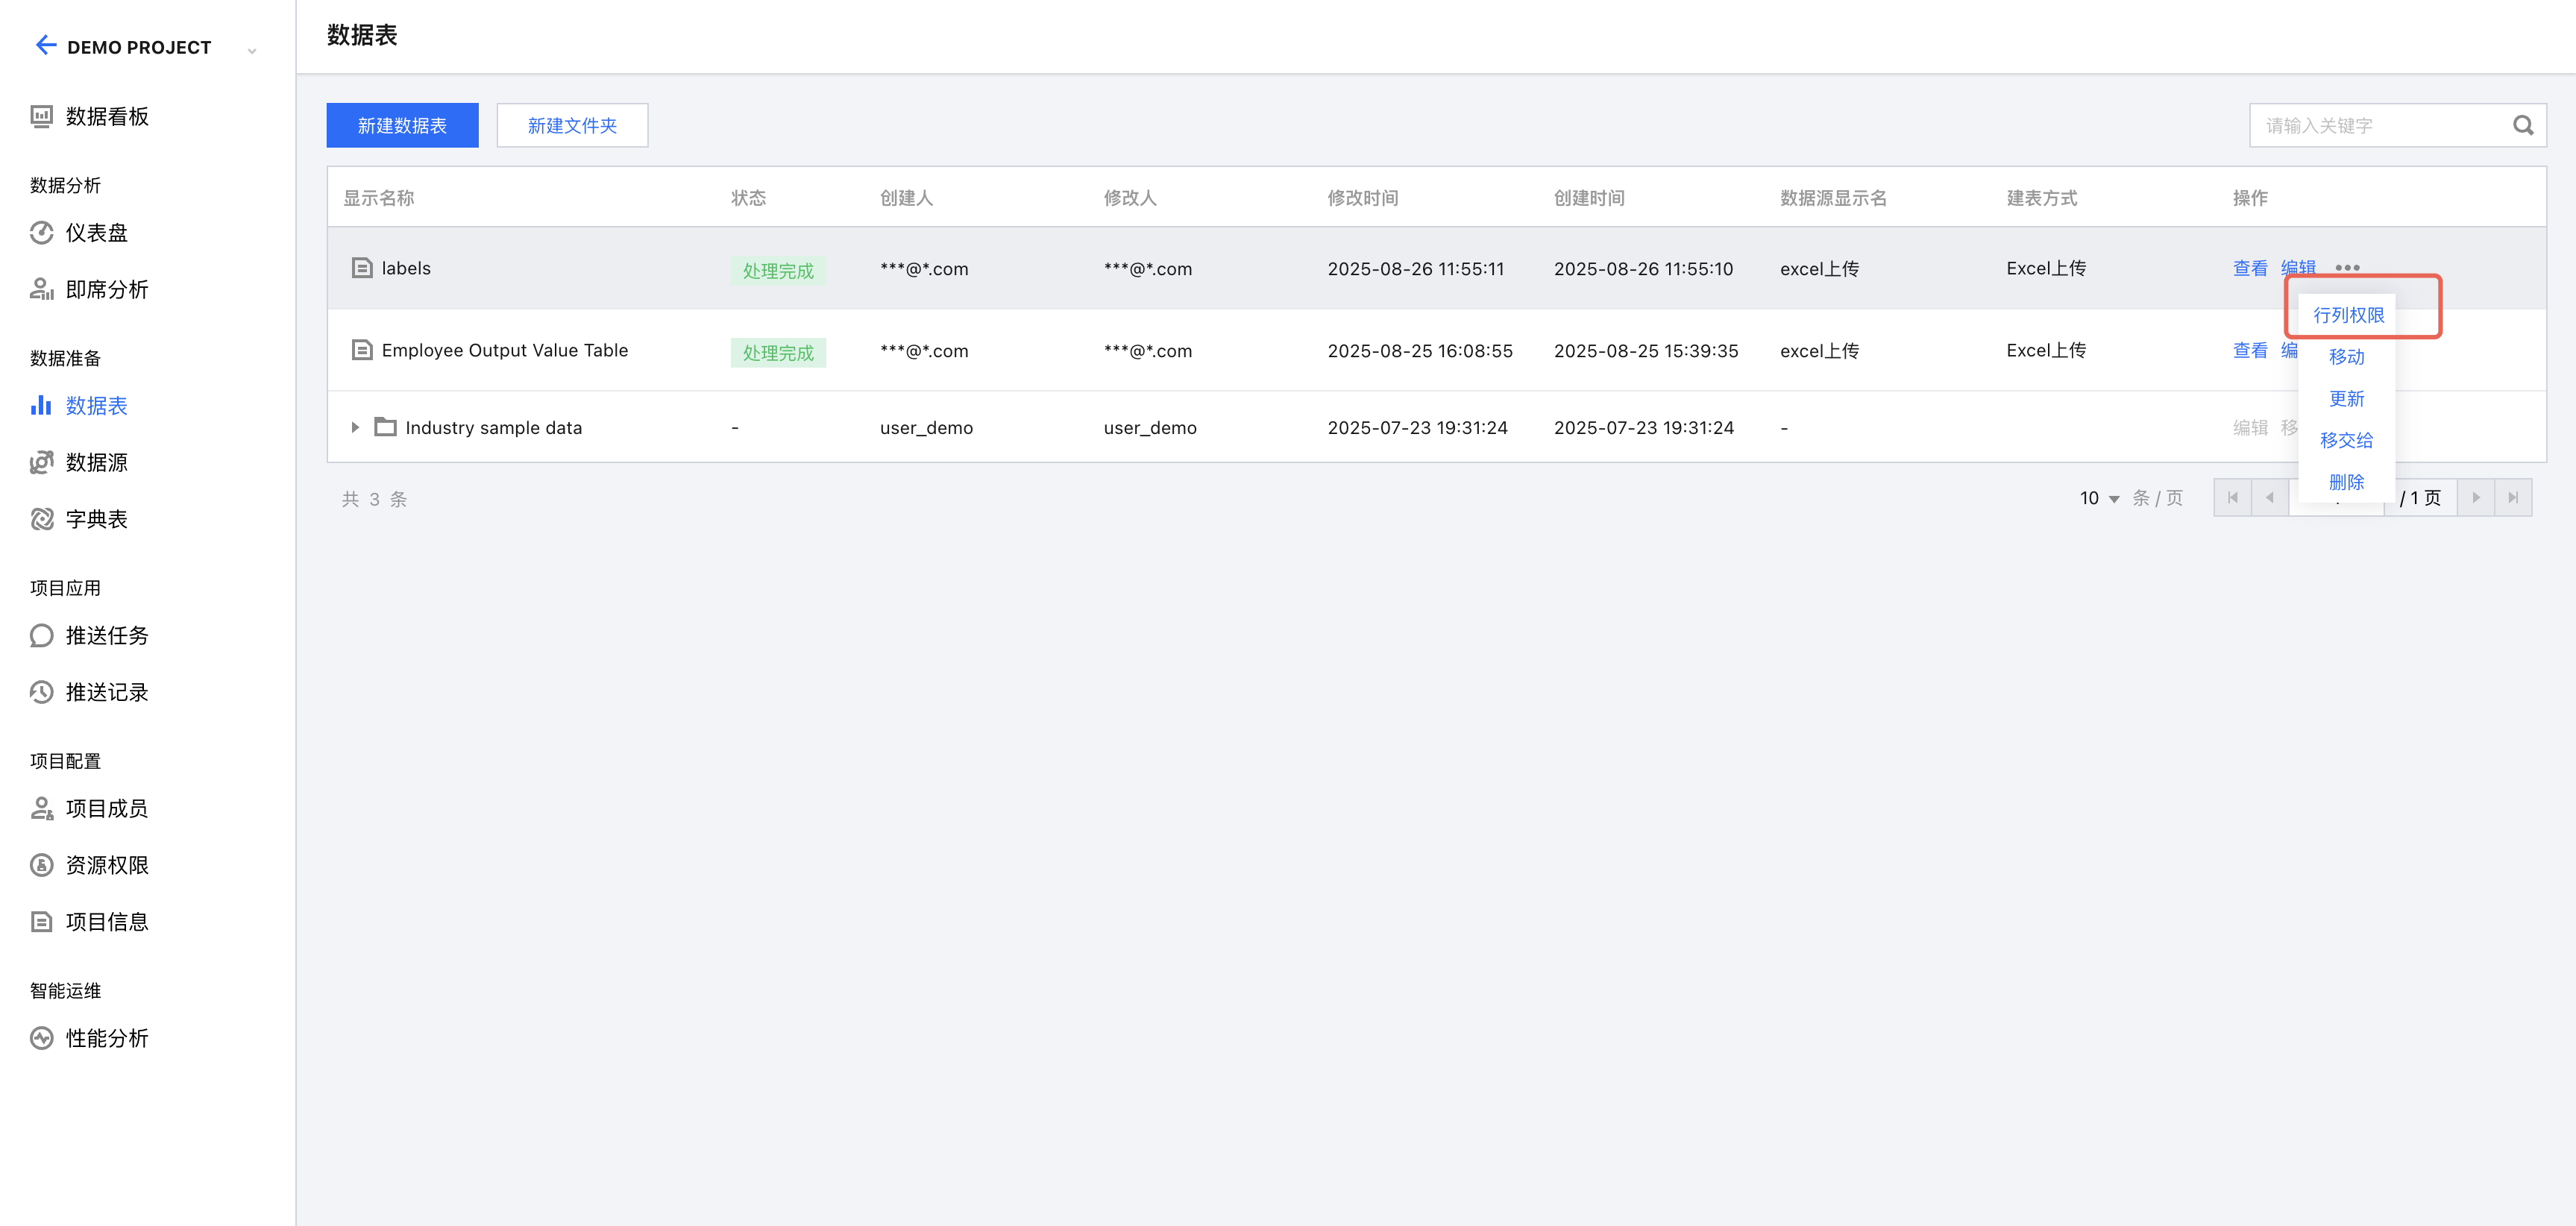Open the 数据看板 dashboard icon
2576x1226 pixels.
pyautogui.click(x=41, y=117)
